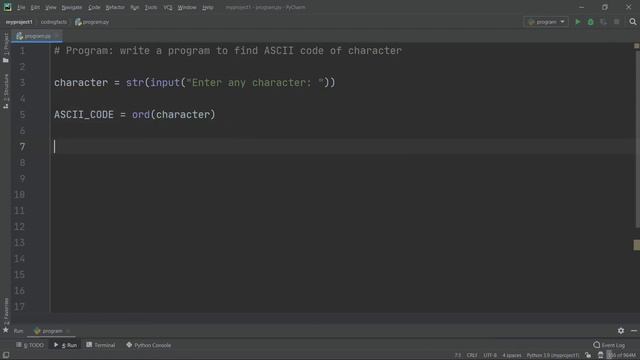640x360 pixels.
Task: Click program.py breadcrumb in navigation bar
Action: pyautogui.click(x=92, y=22)
